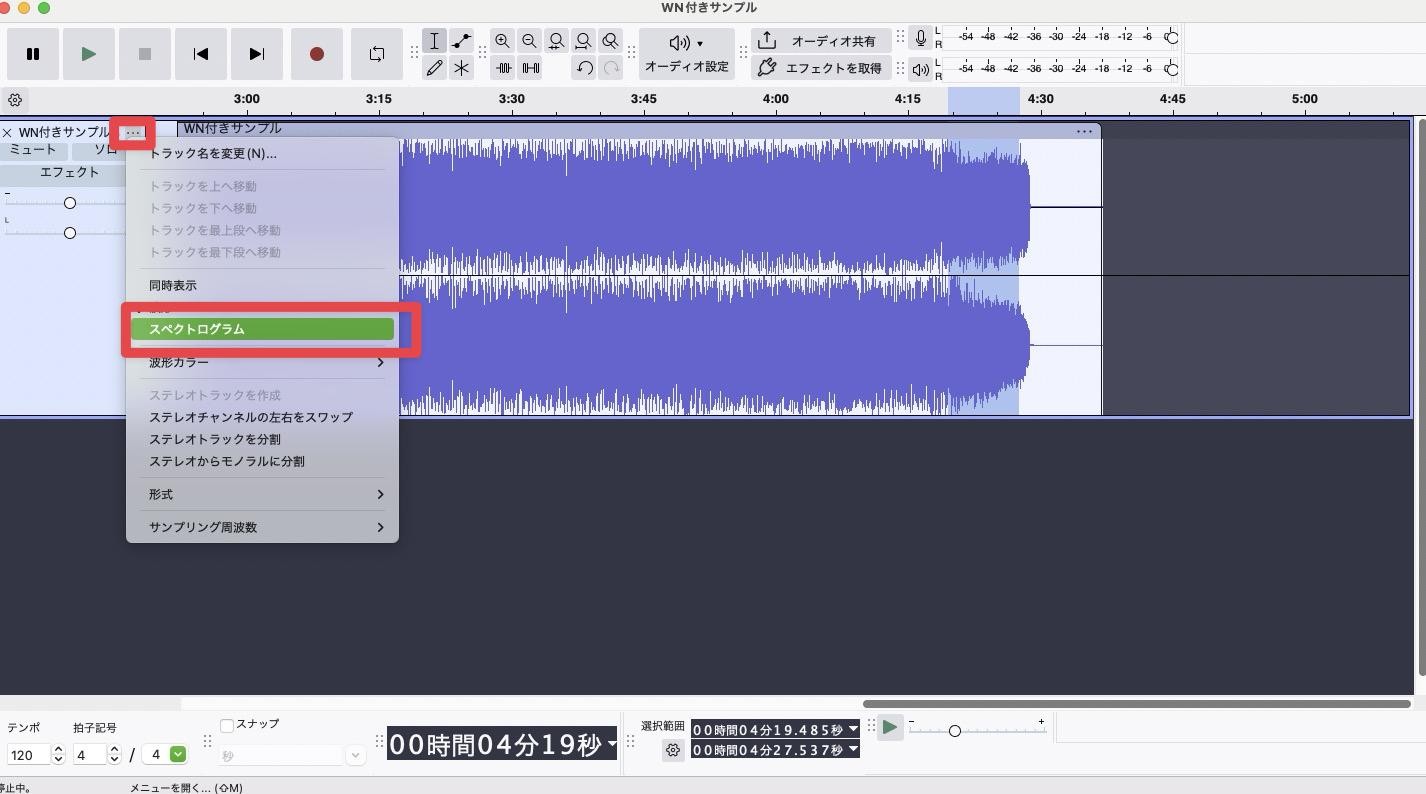Select スペクトログラム from the track menu
The height and width of the screenshot is (794, 1426).
(262, 329)
